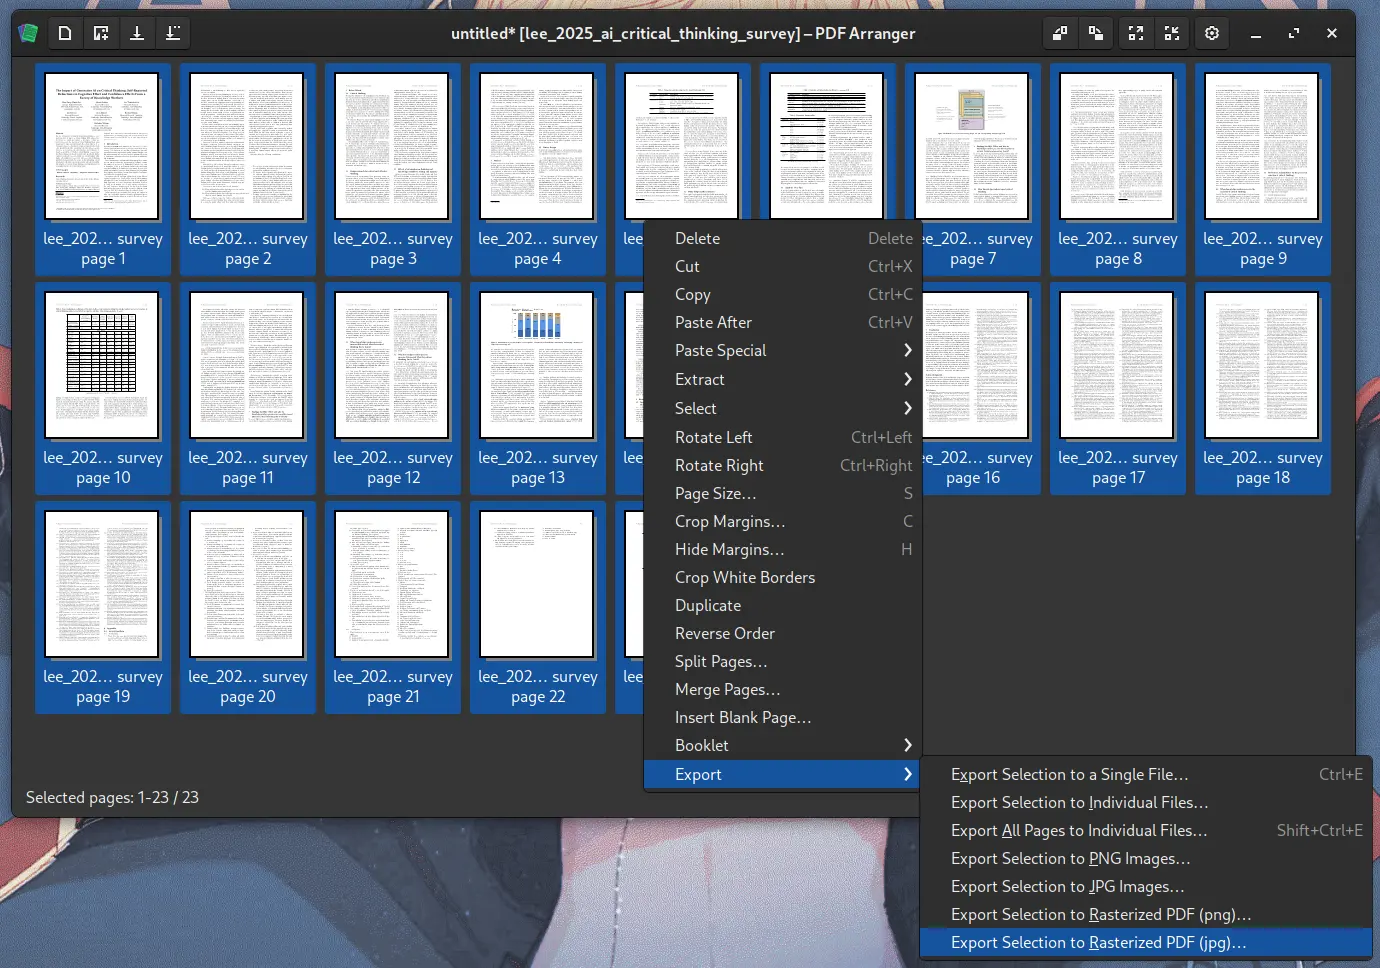Zoom out of the page thumbnails

(1171, 33)
